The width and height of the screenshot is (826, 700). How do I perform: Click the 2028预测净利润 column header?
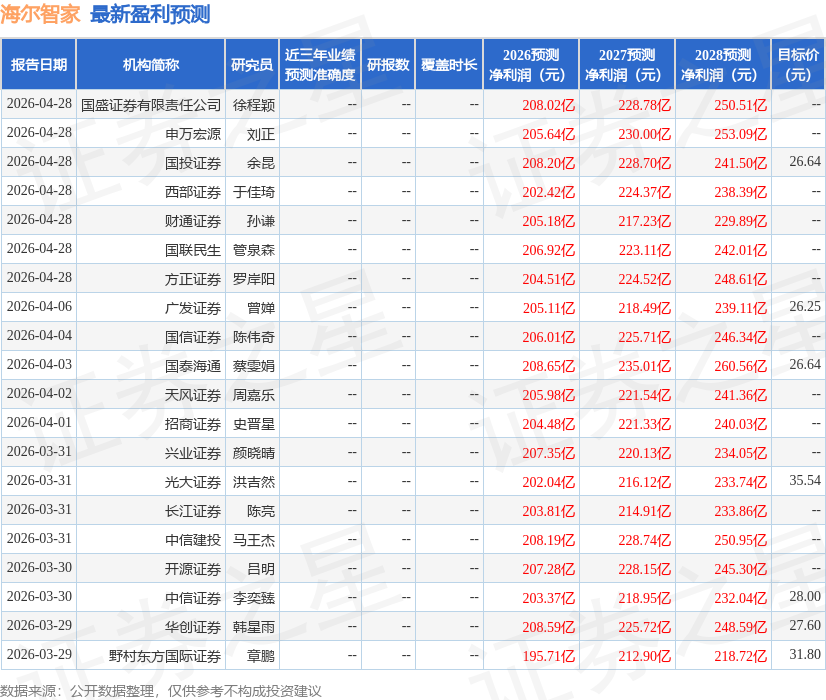click(723, 65)
